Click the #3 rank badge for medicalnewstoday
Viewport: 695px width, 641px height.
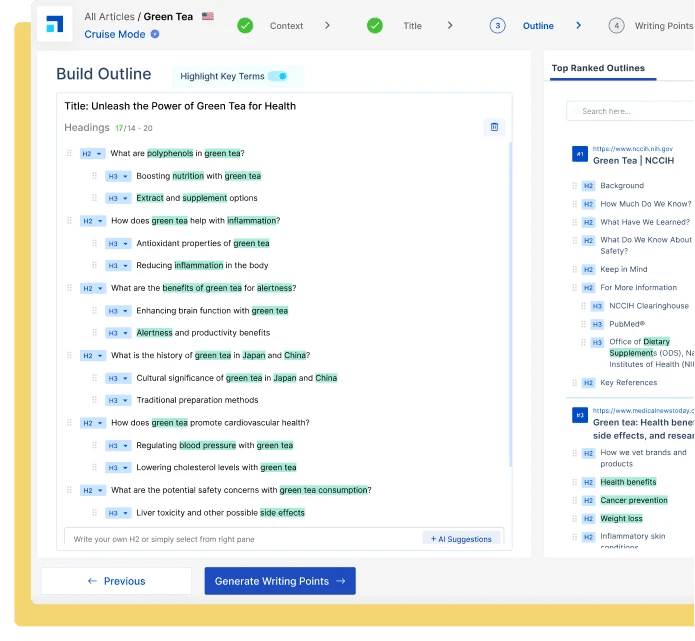[x=580, y=415]
